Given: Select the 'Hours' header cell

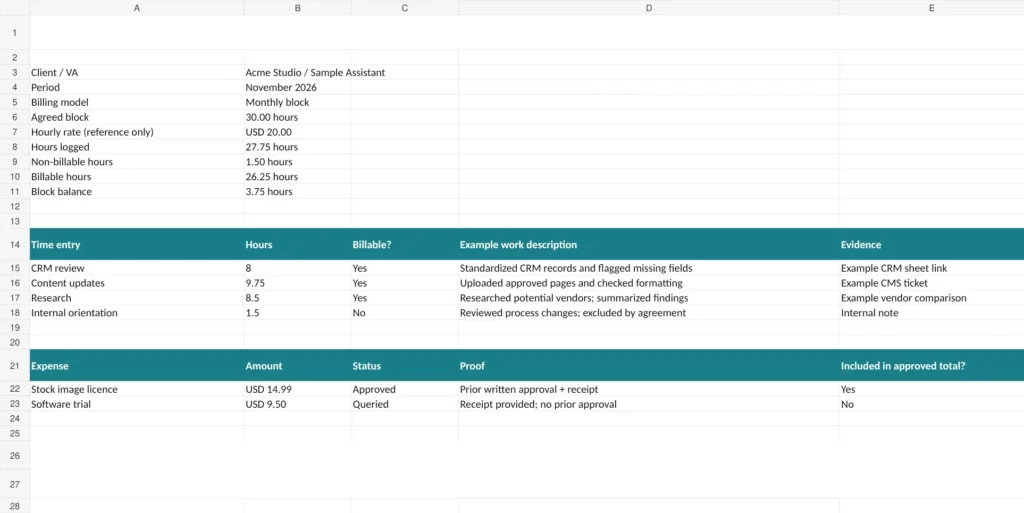Looking at the screenshot, I should coord(298,245).
